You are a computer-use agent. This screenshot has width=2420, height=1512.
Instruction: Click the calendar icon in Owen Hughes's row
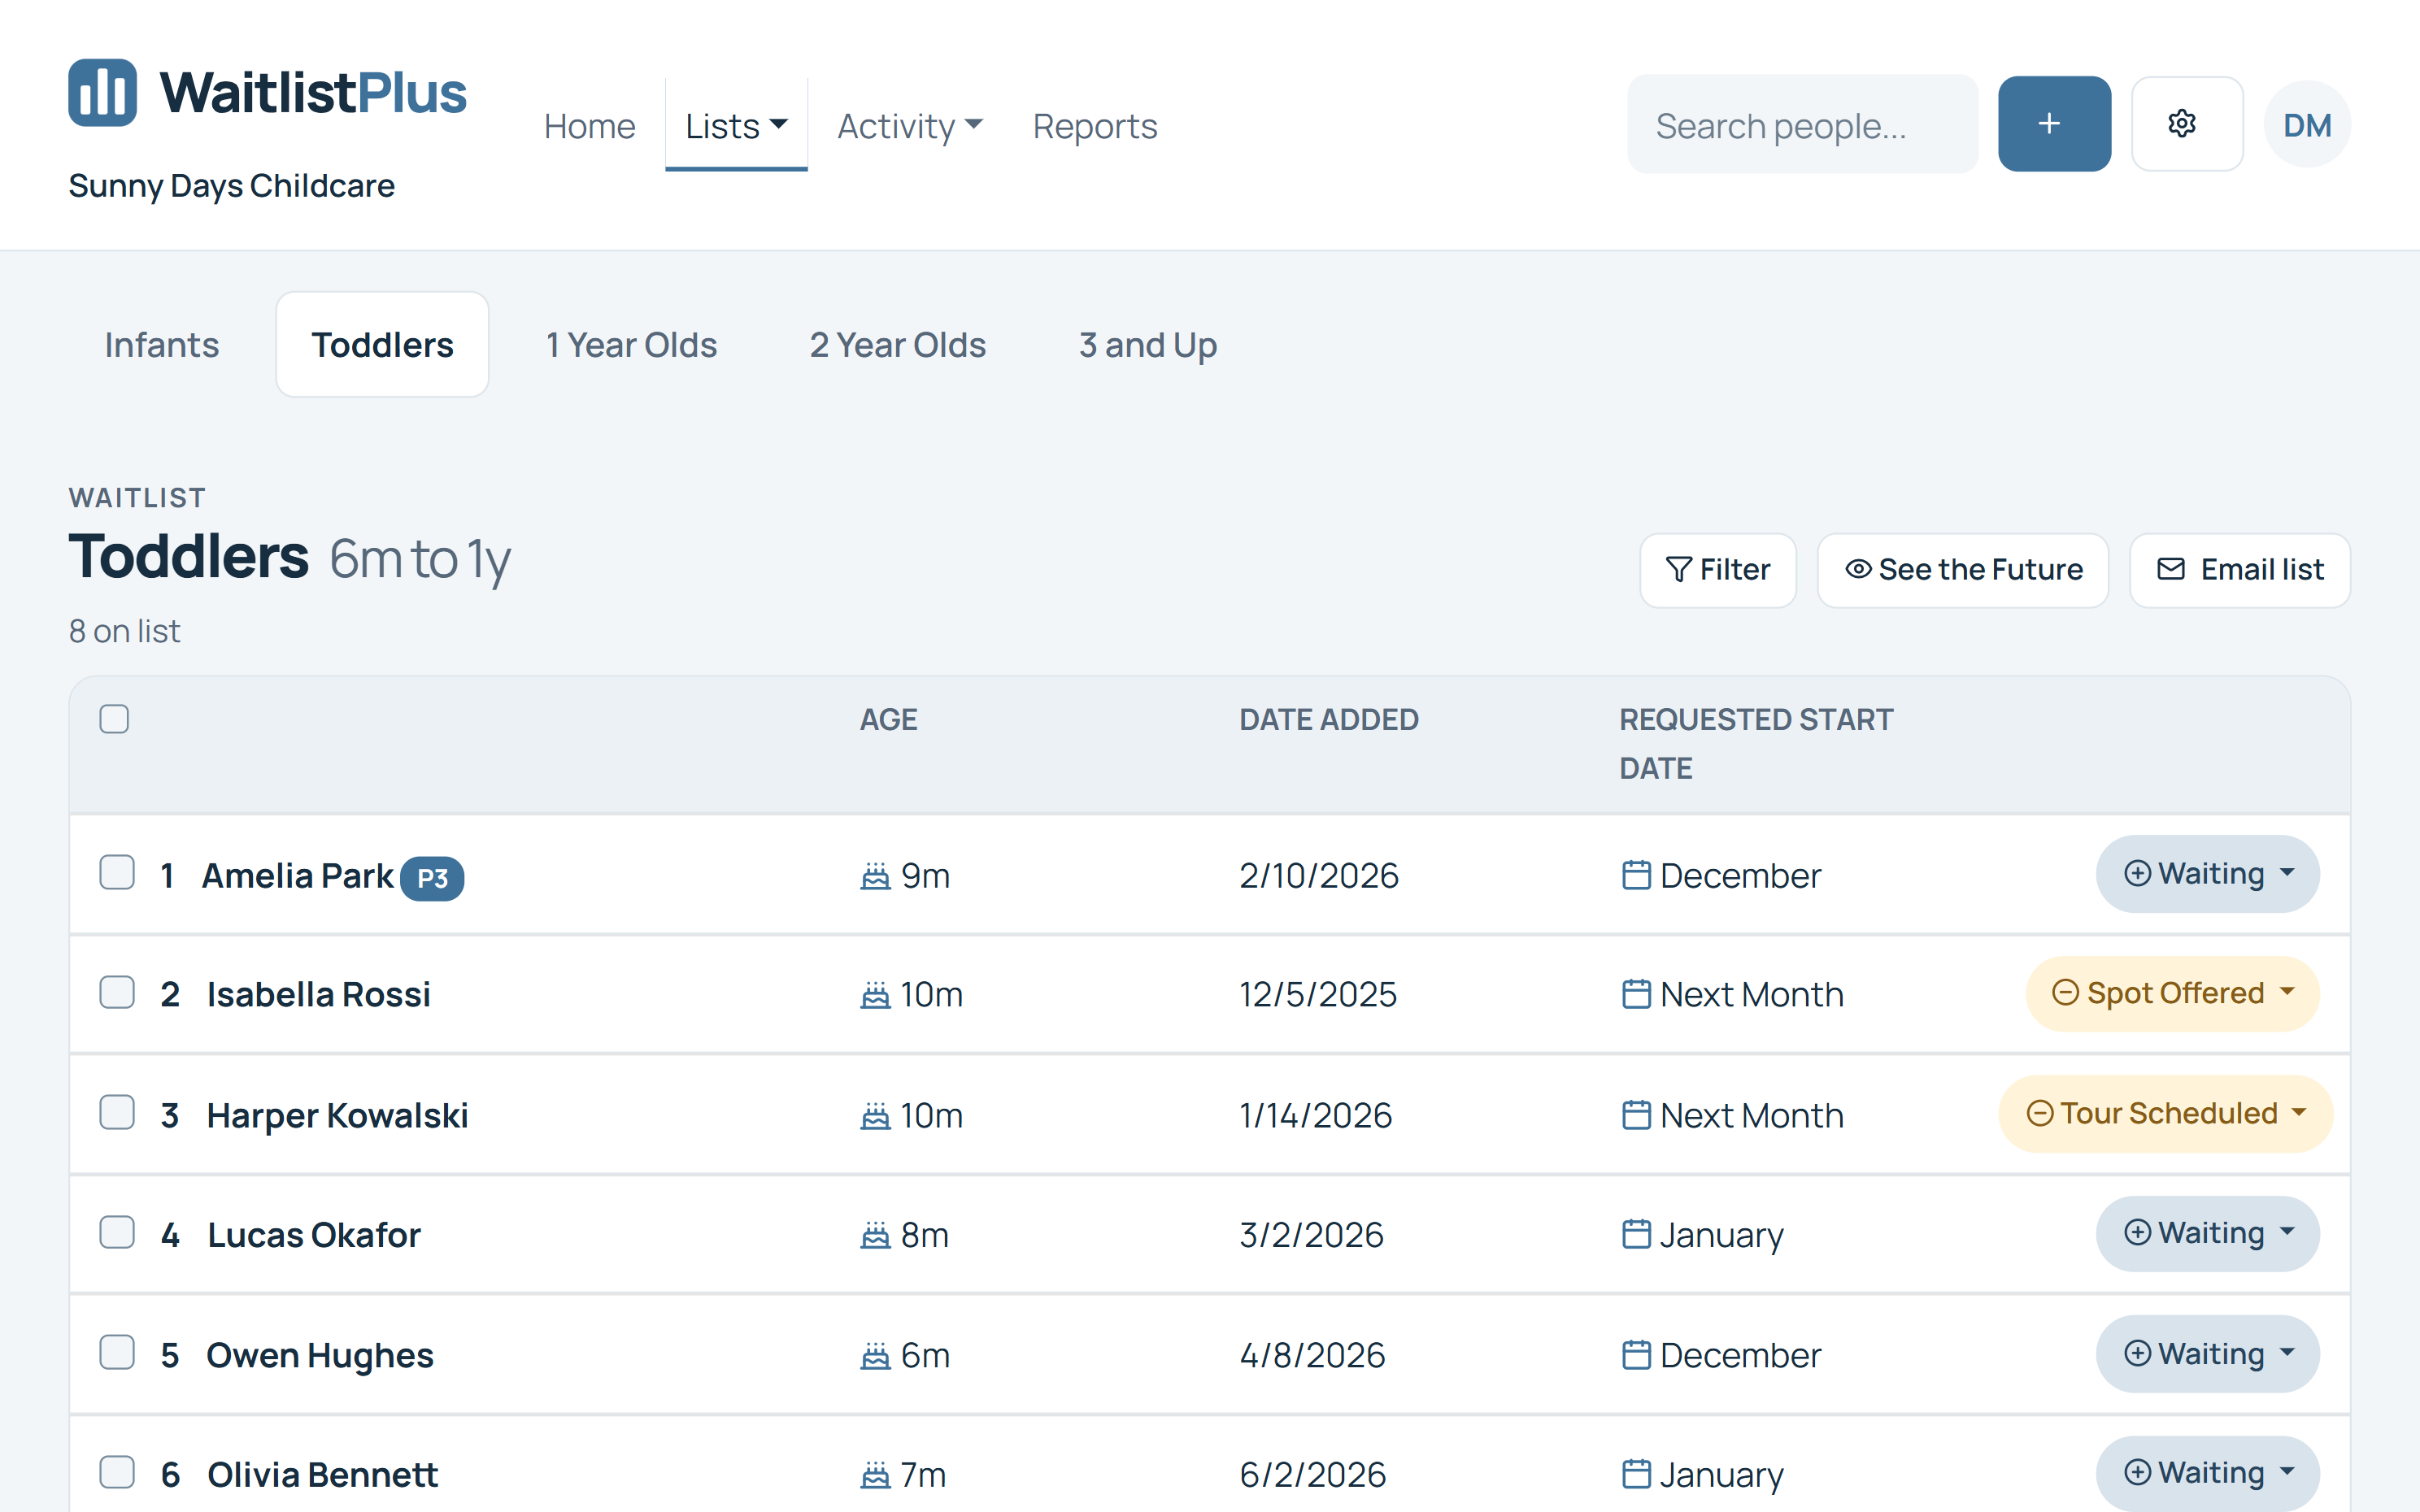(1636, 1354)
